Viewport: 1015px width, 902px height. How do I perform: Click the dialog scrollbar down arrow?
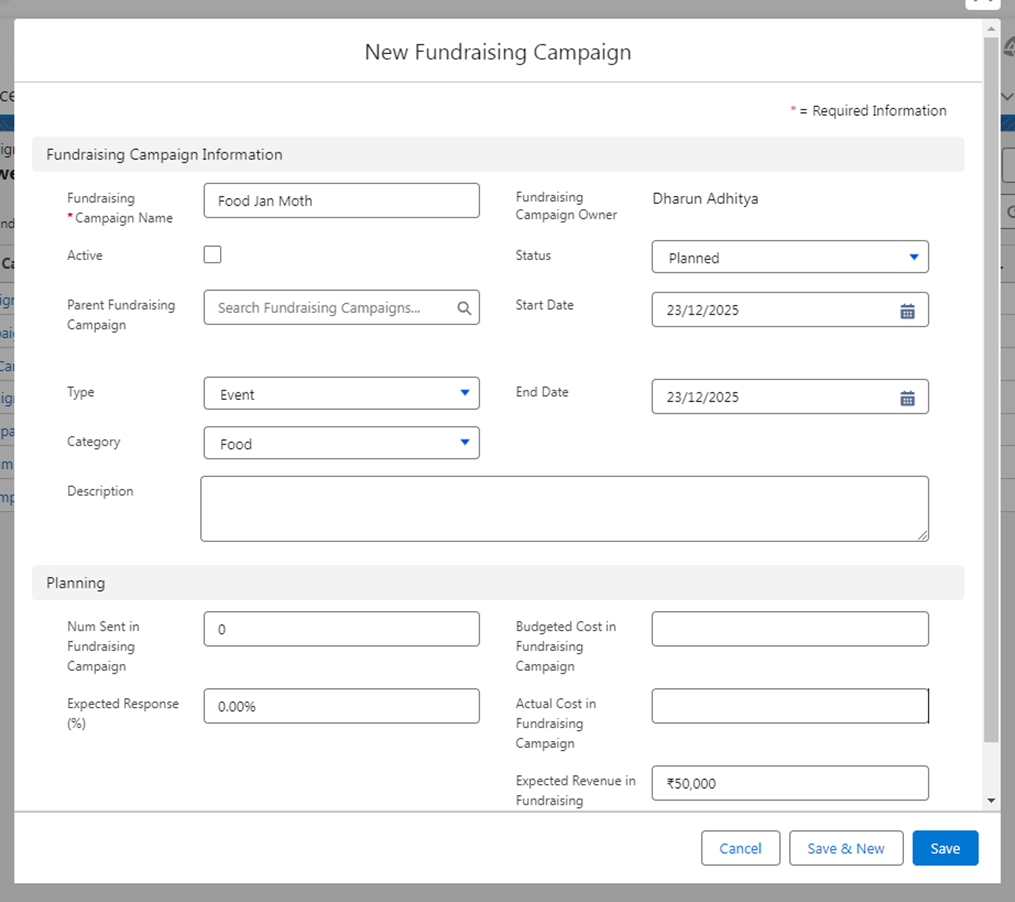(991, 801)
